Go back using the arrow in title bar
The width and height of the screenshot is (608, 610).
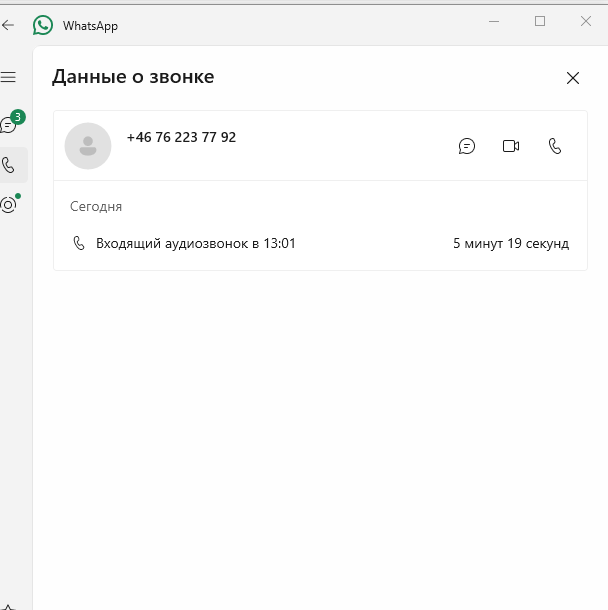click(x=8, y=25)
